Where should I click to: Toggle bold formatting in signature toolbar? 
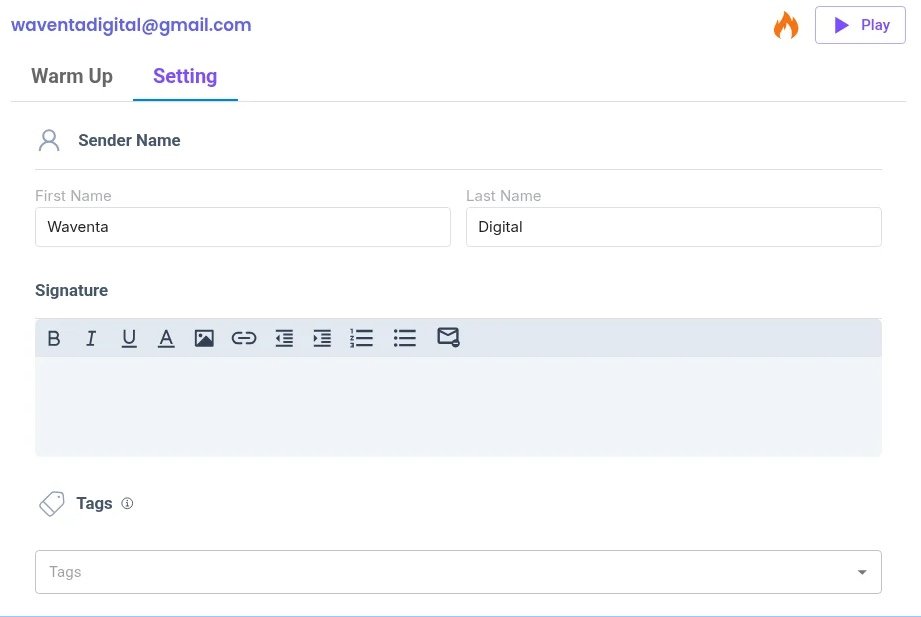tap(54, 339)
